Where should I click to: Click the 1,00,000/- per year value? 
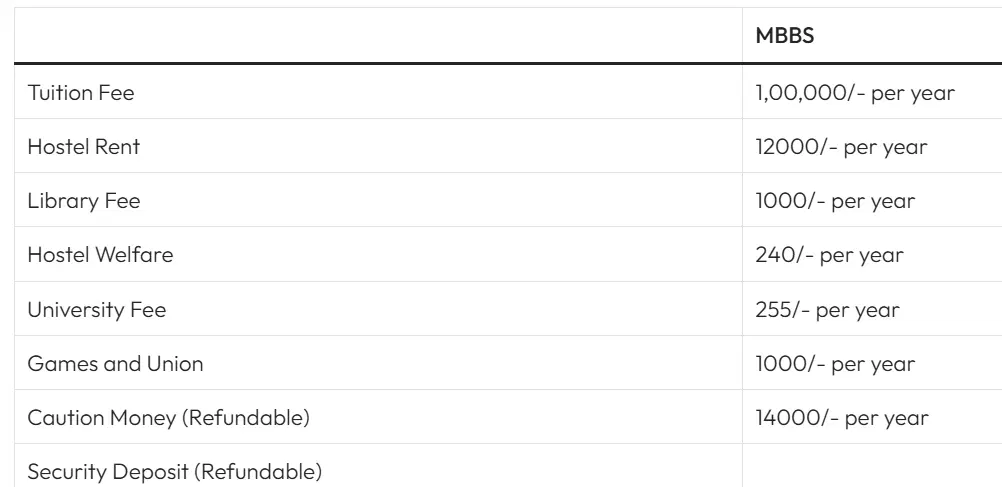click(856, 93)
